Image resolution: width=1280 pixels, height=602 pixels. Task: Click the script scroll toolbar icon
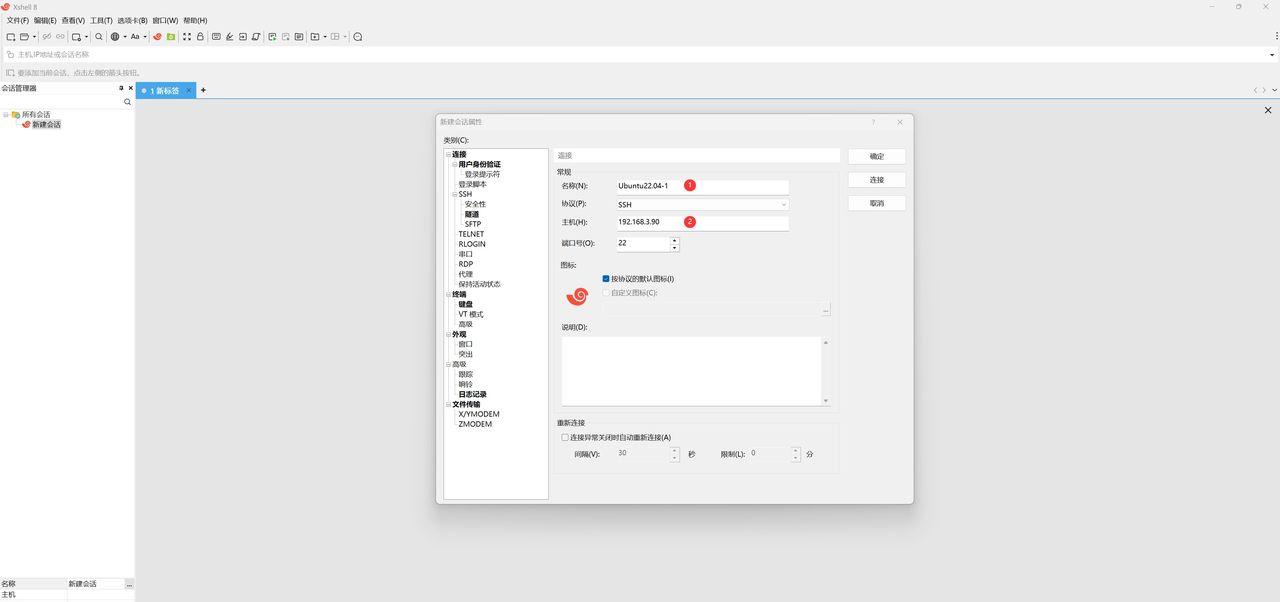(x=256, y=37)
